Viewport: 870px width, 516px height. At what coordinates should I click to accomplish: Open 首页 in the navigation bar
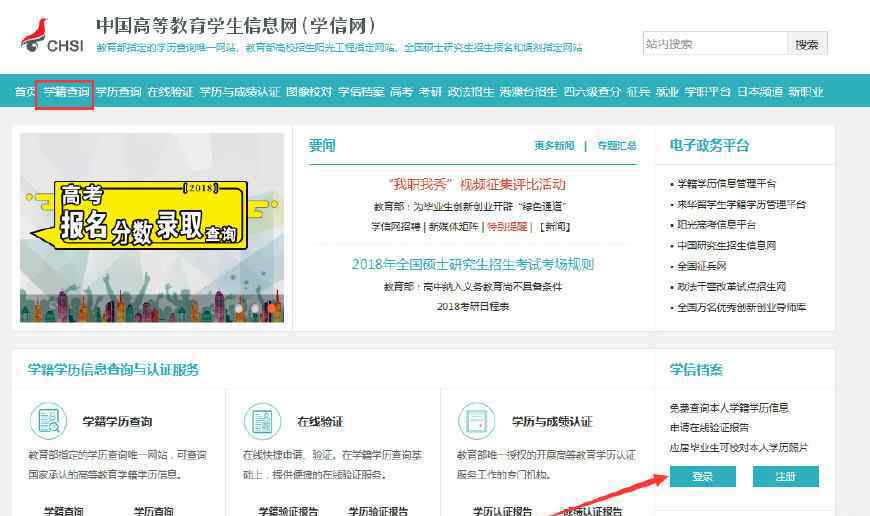24,92
